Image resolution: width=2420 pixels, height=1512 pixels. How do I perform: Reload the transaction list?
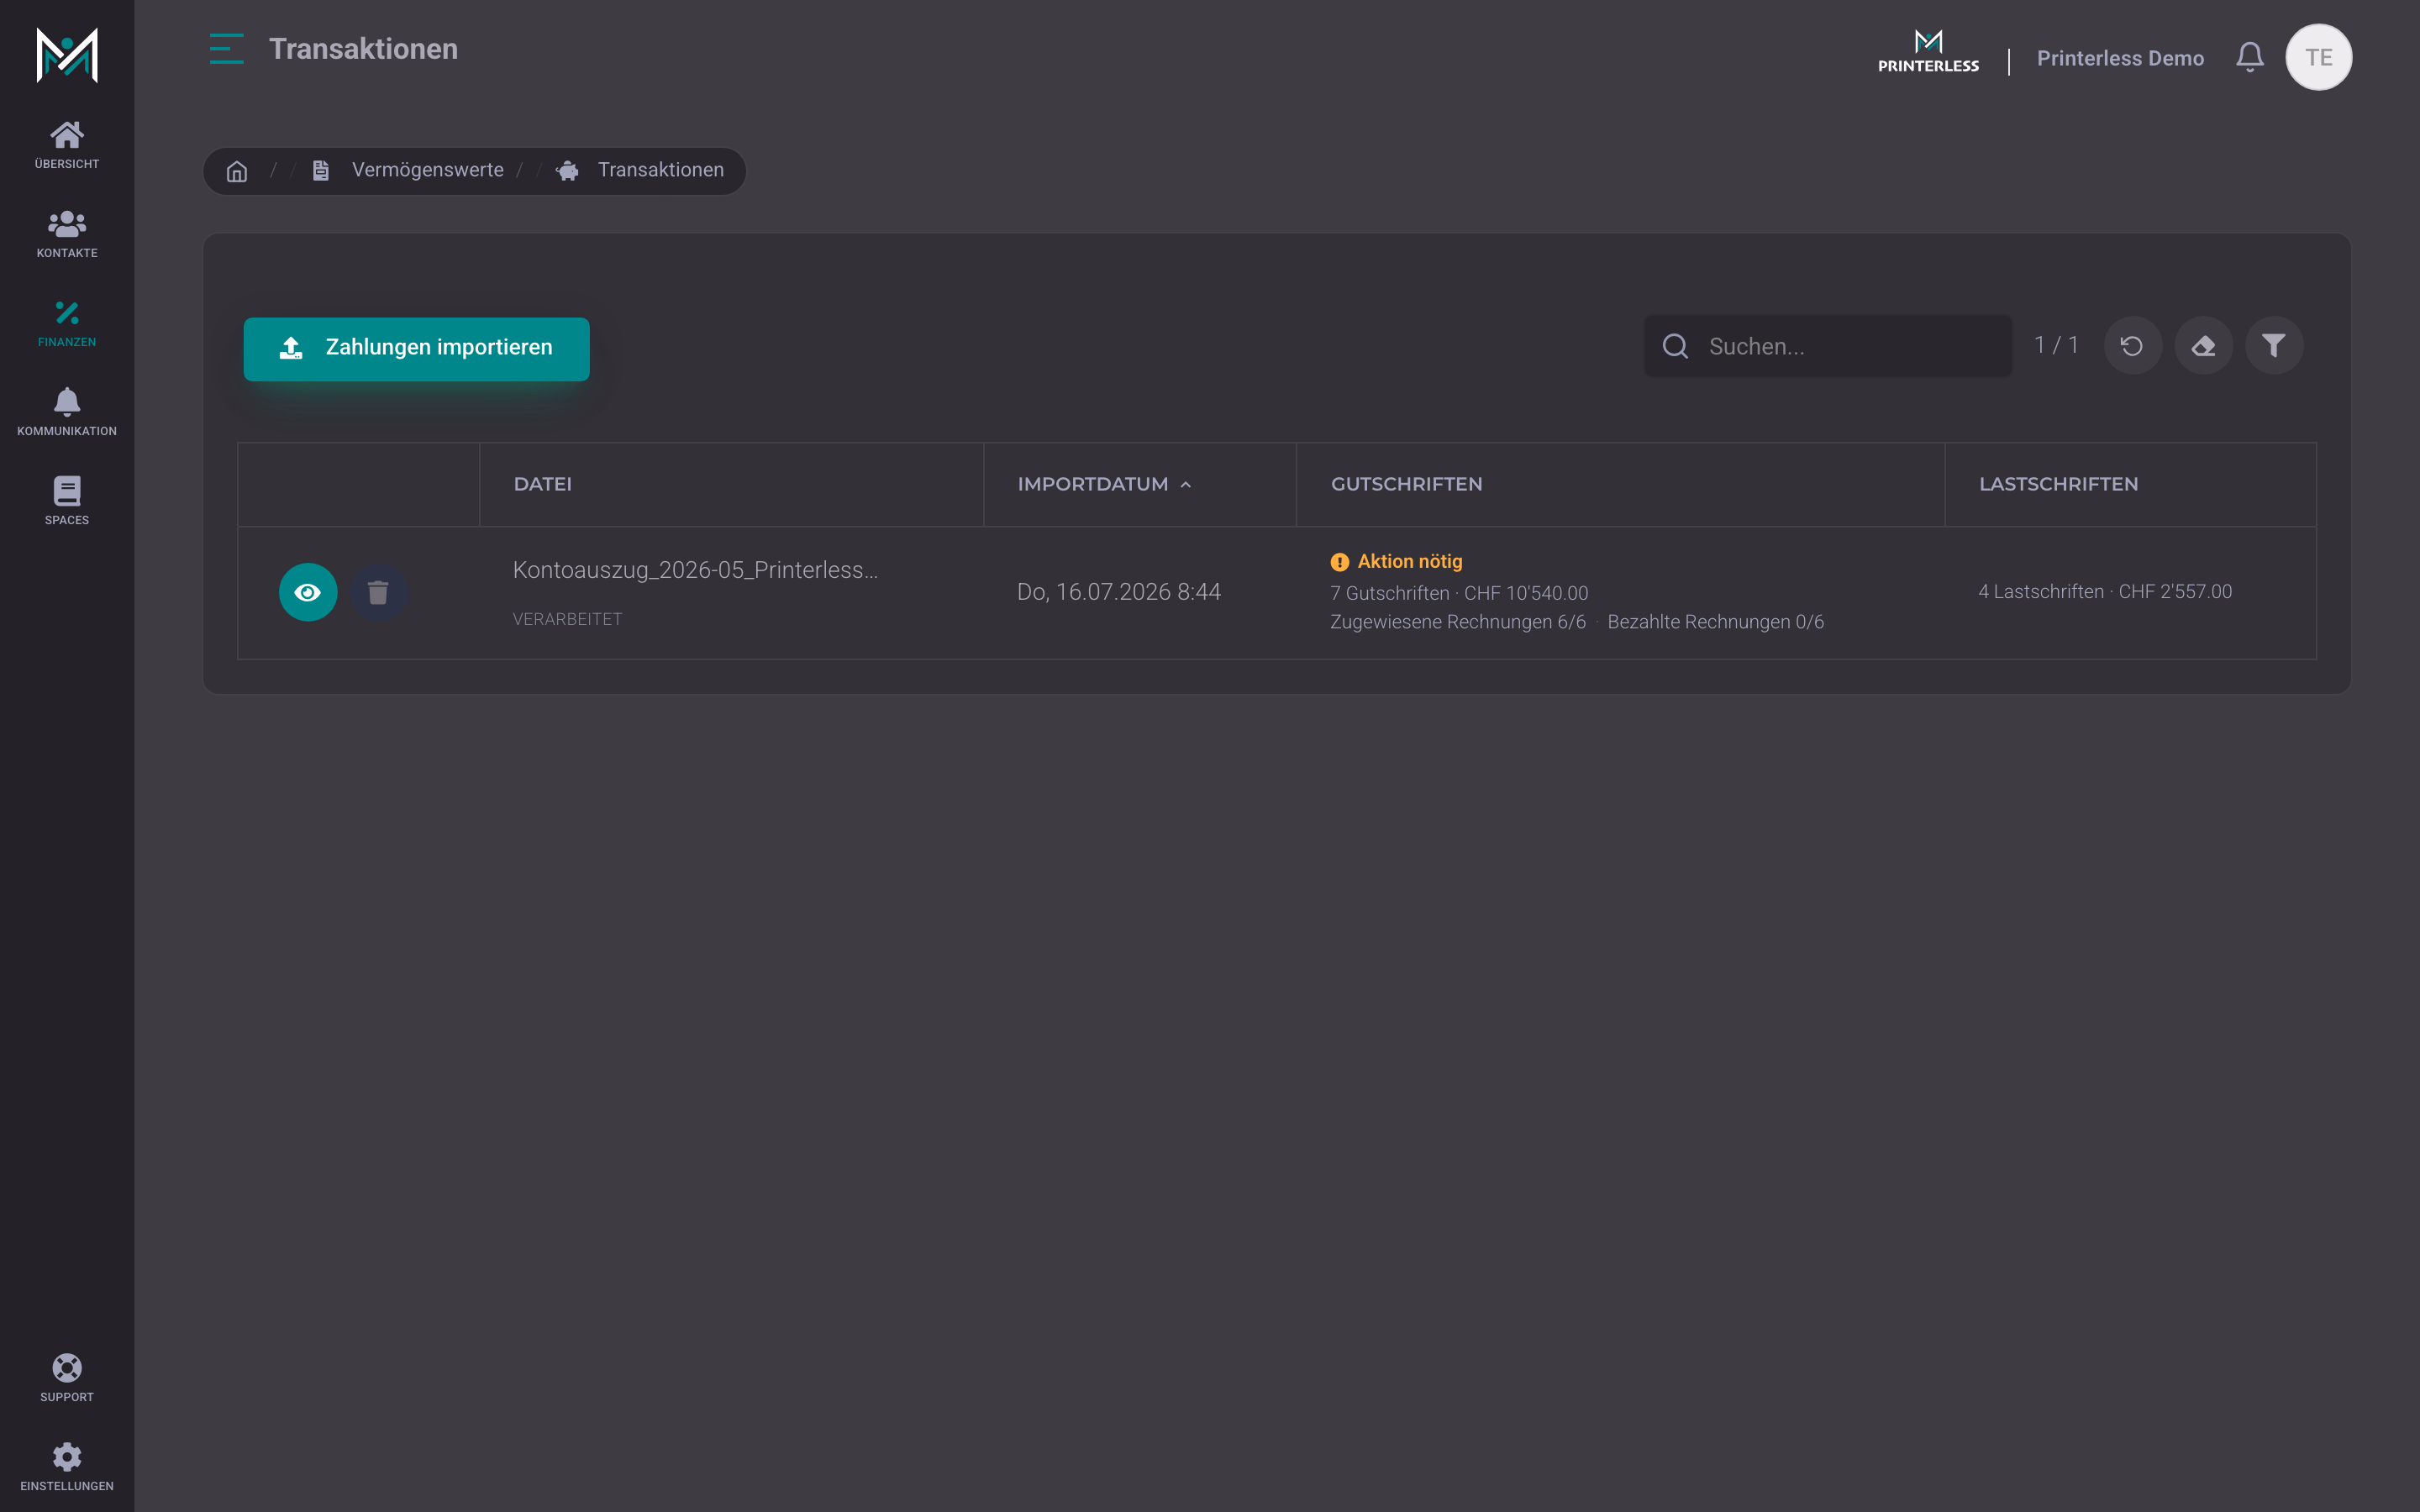(2132, 346)
